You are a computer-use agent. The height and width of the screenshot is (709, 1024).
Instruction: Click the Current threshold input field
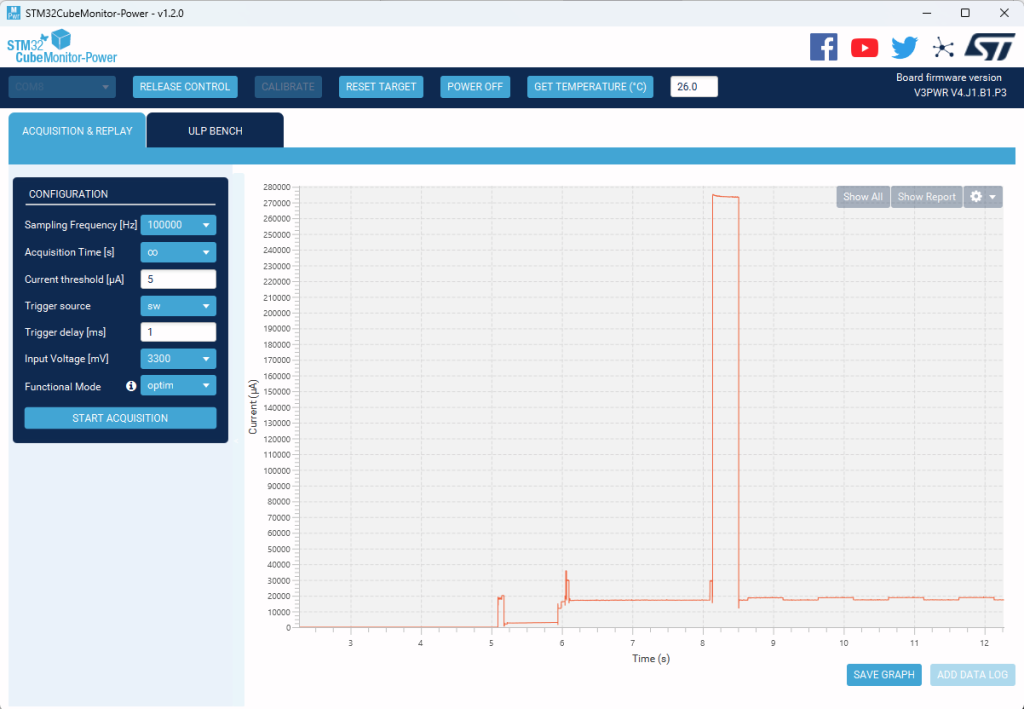[178, 279]
